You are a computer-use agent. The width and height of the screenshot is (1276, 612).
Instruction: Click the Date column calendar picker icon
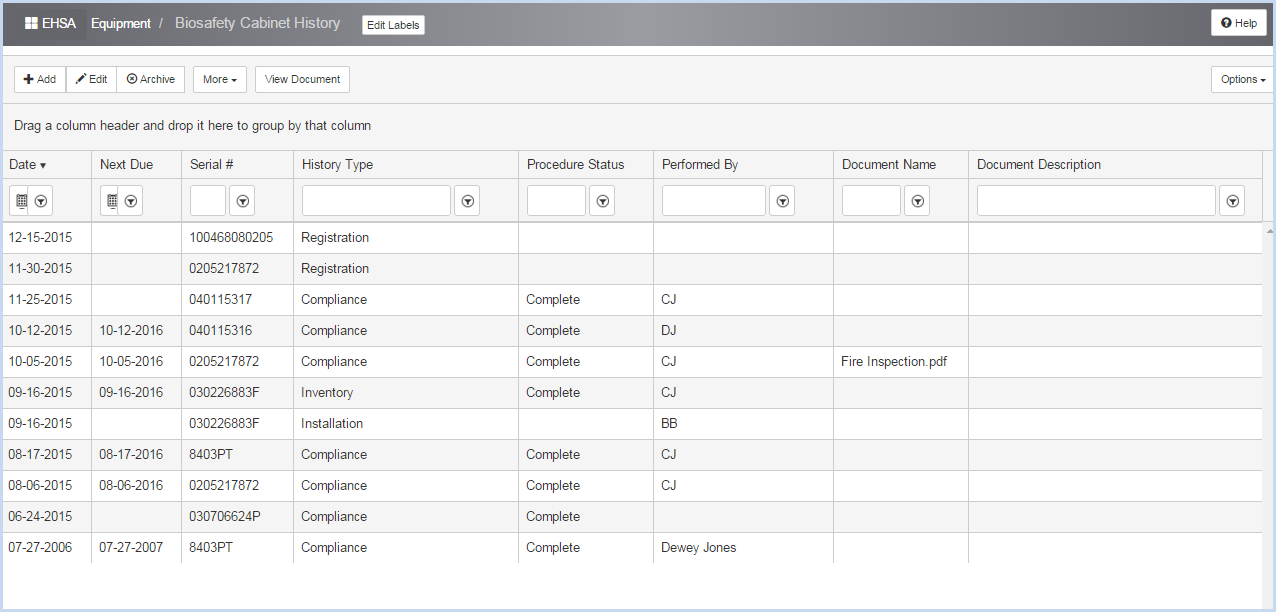click(x=21, y=201)
